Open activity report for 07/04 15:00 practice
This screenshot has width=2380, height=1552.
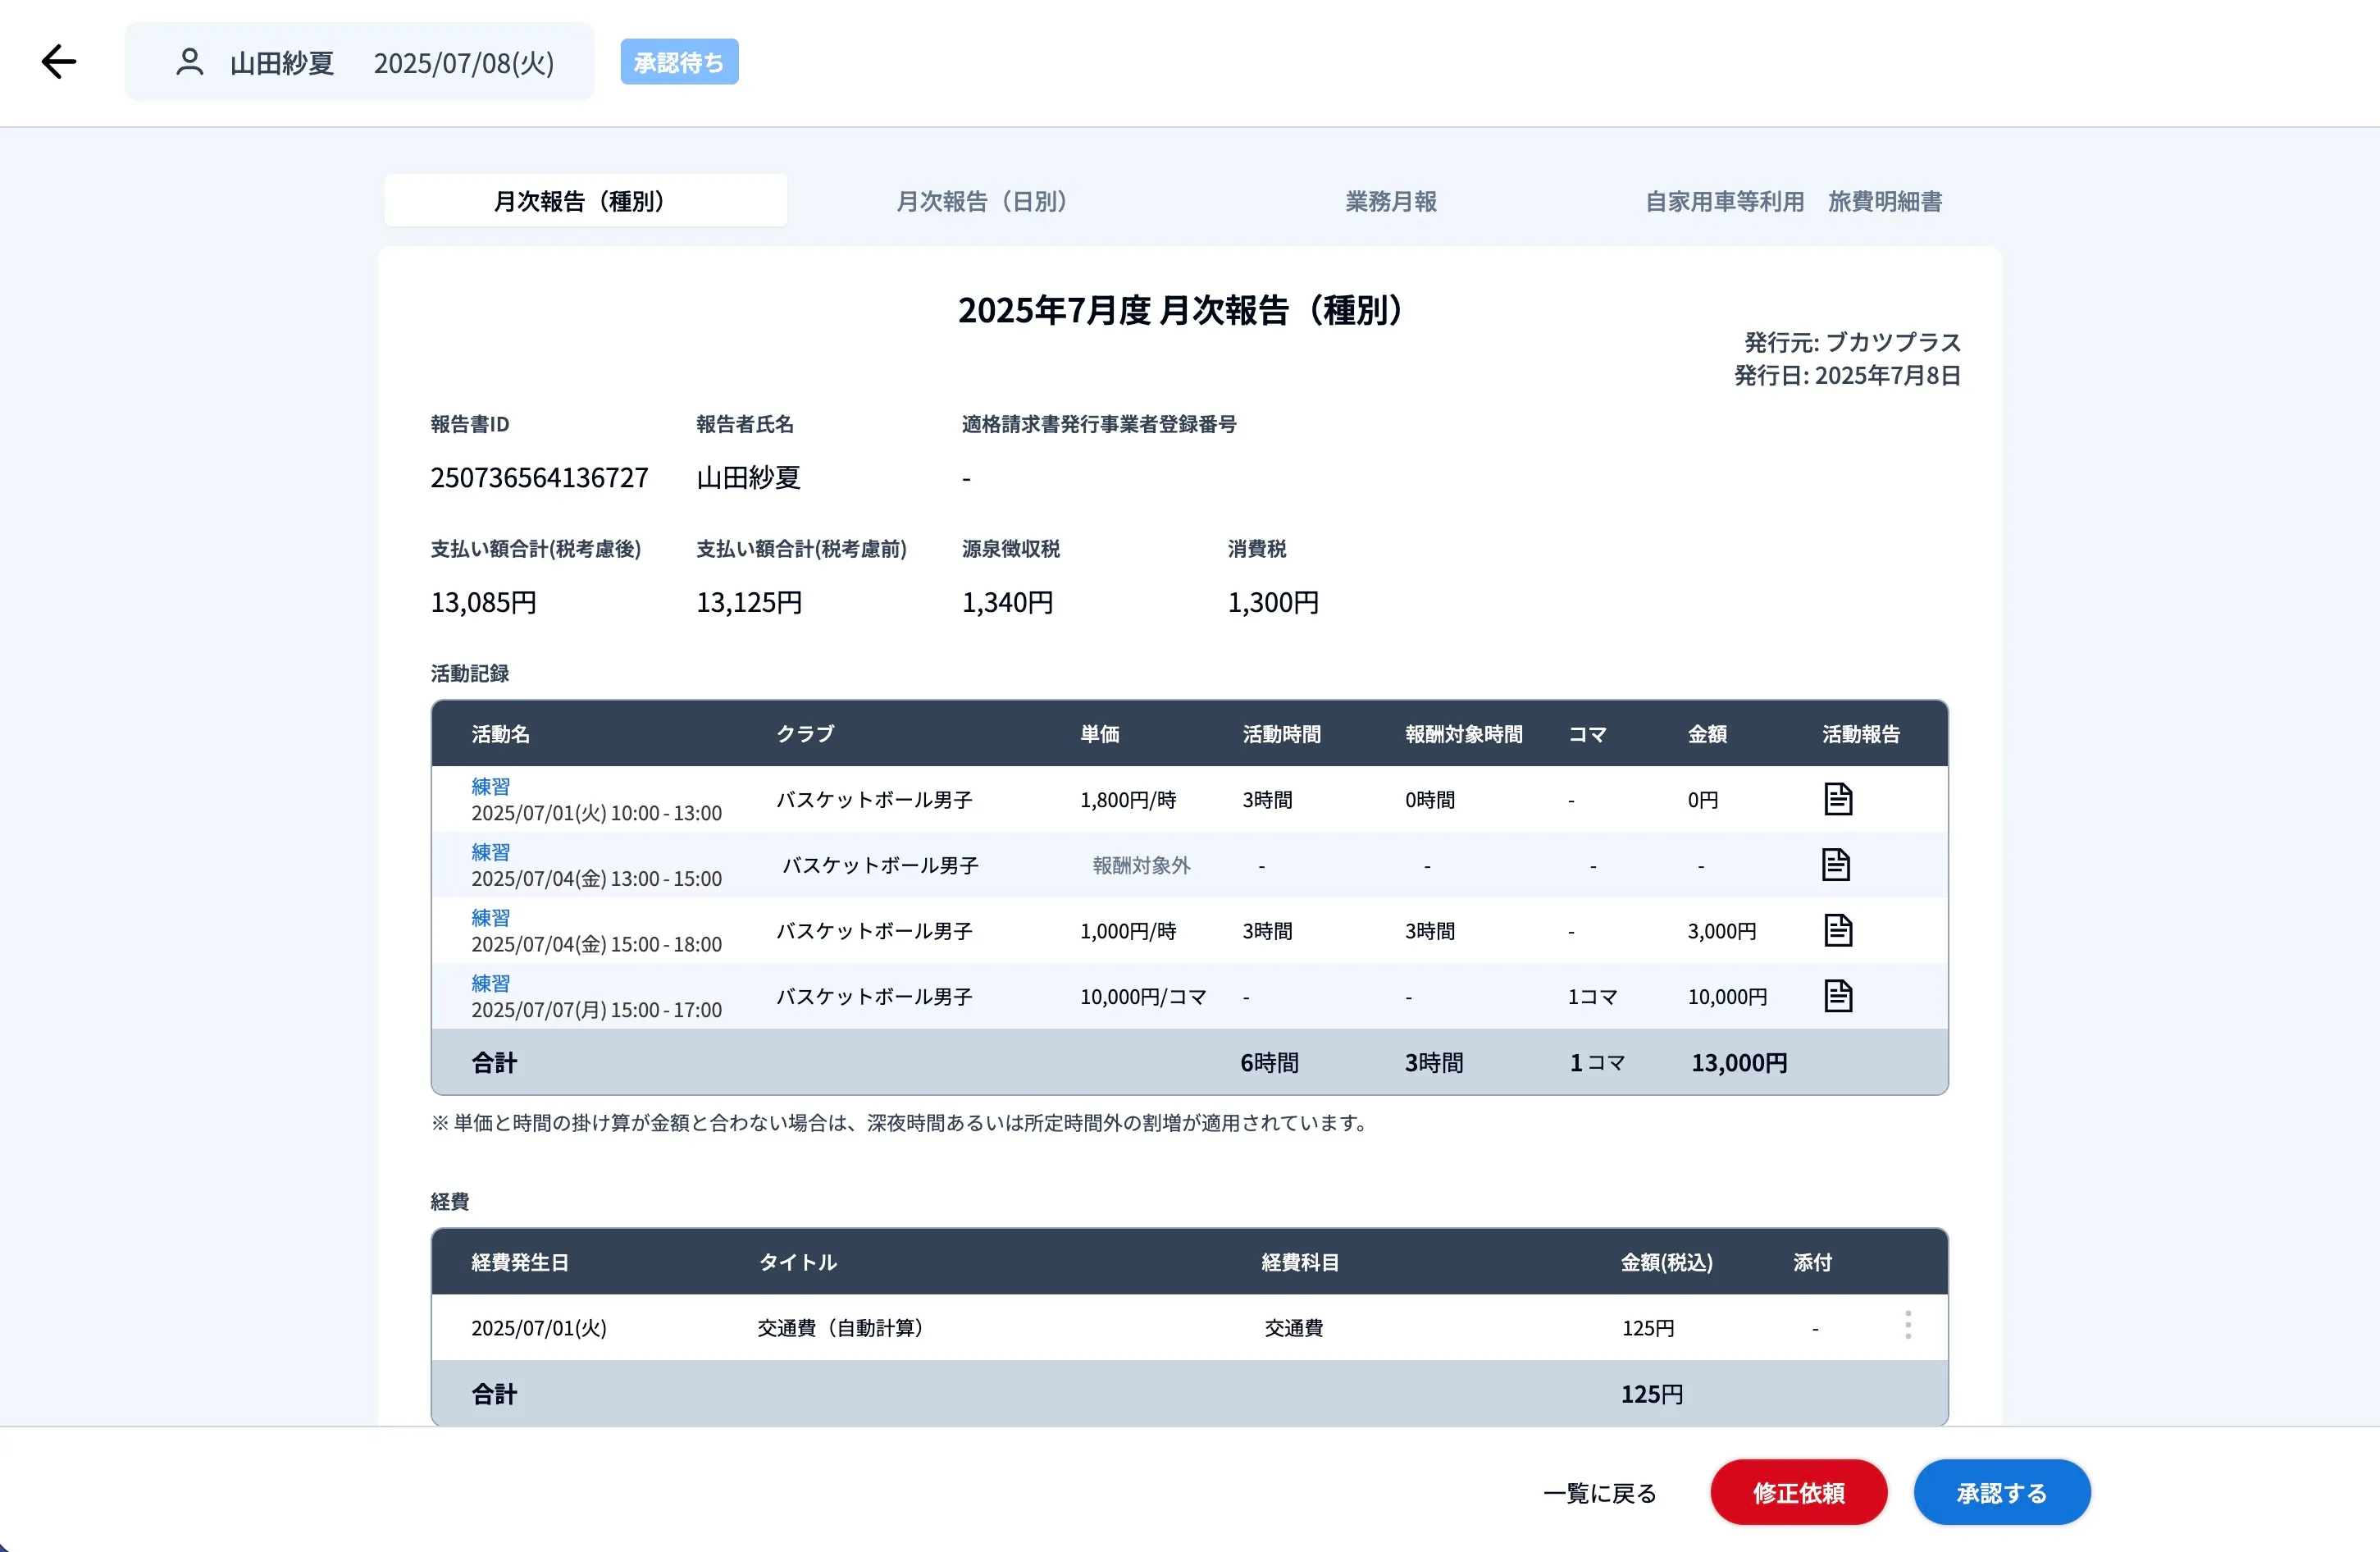[1837, 930]
